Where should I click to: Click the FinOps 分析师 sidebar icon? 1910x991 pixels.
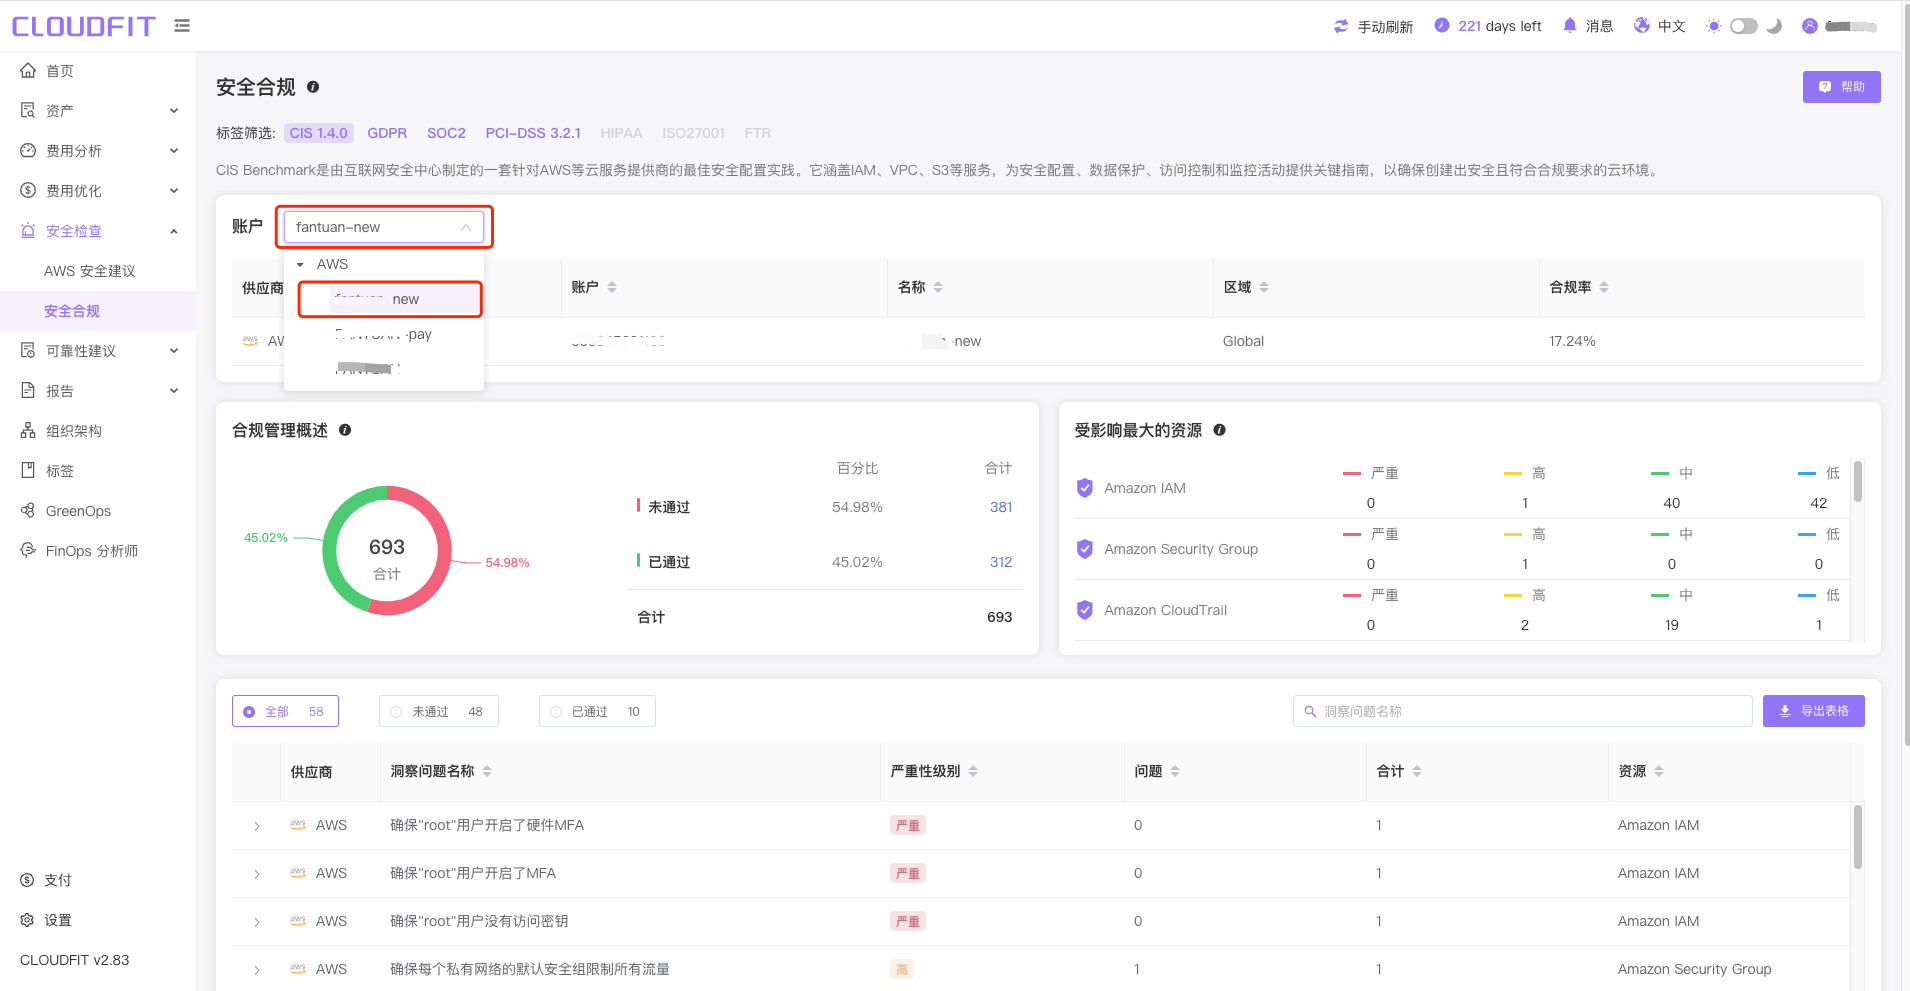[x=28, y=550]
